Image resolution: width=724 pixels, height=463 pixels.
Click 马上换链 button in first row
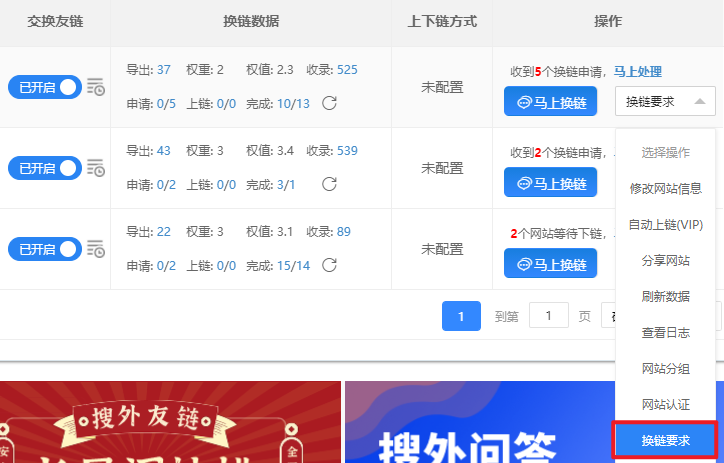coord(550,101)
